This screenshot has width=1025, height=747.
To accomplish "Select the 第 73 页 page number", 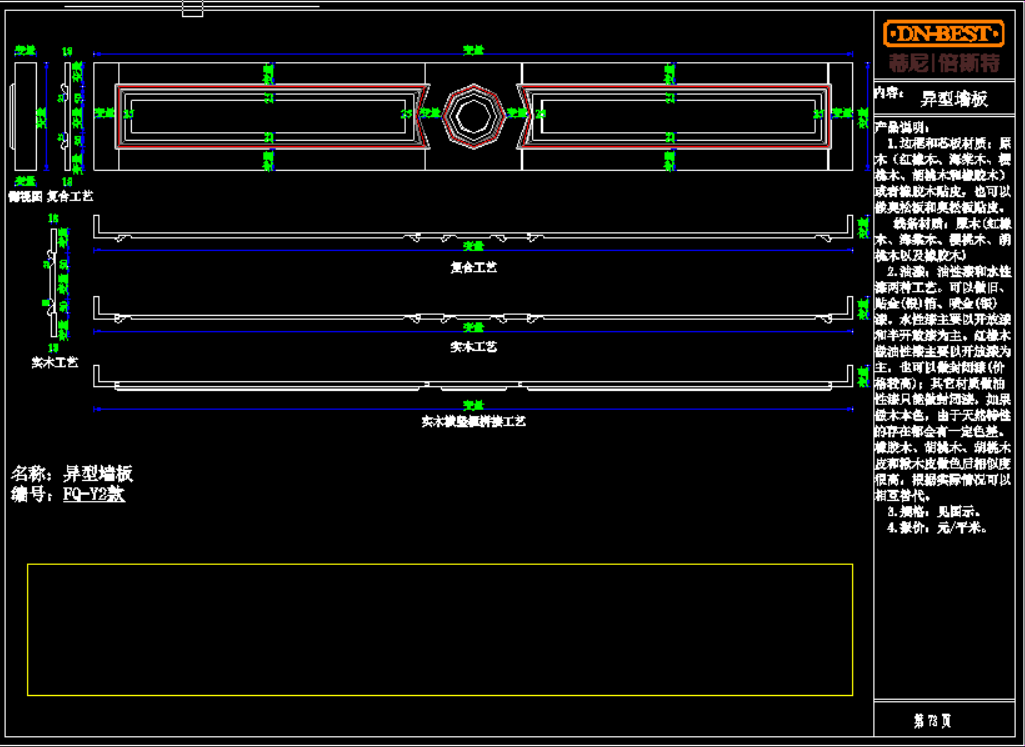I will click(932, 720).
